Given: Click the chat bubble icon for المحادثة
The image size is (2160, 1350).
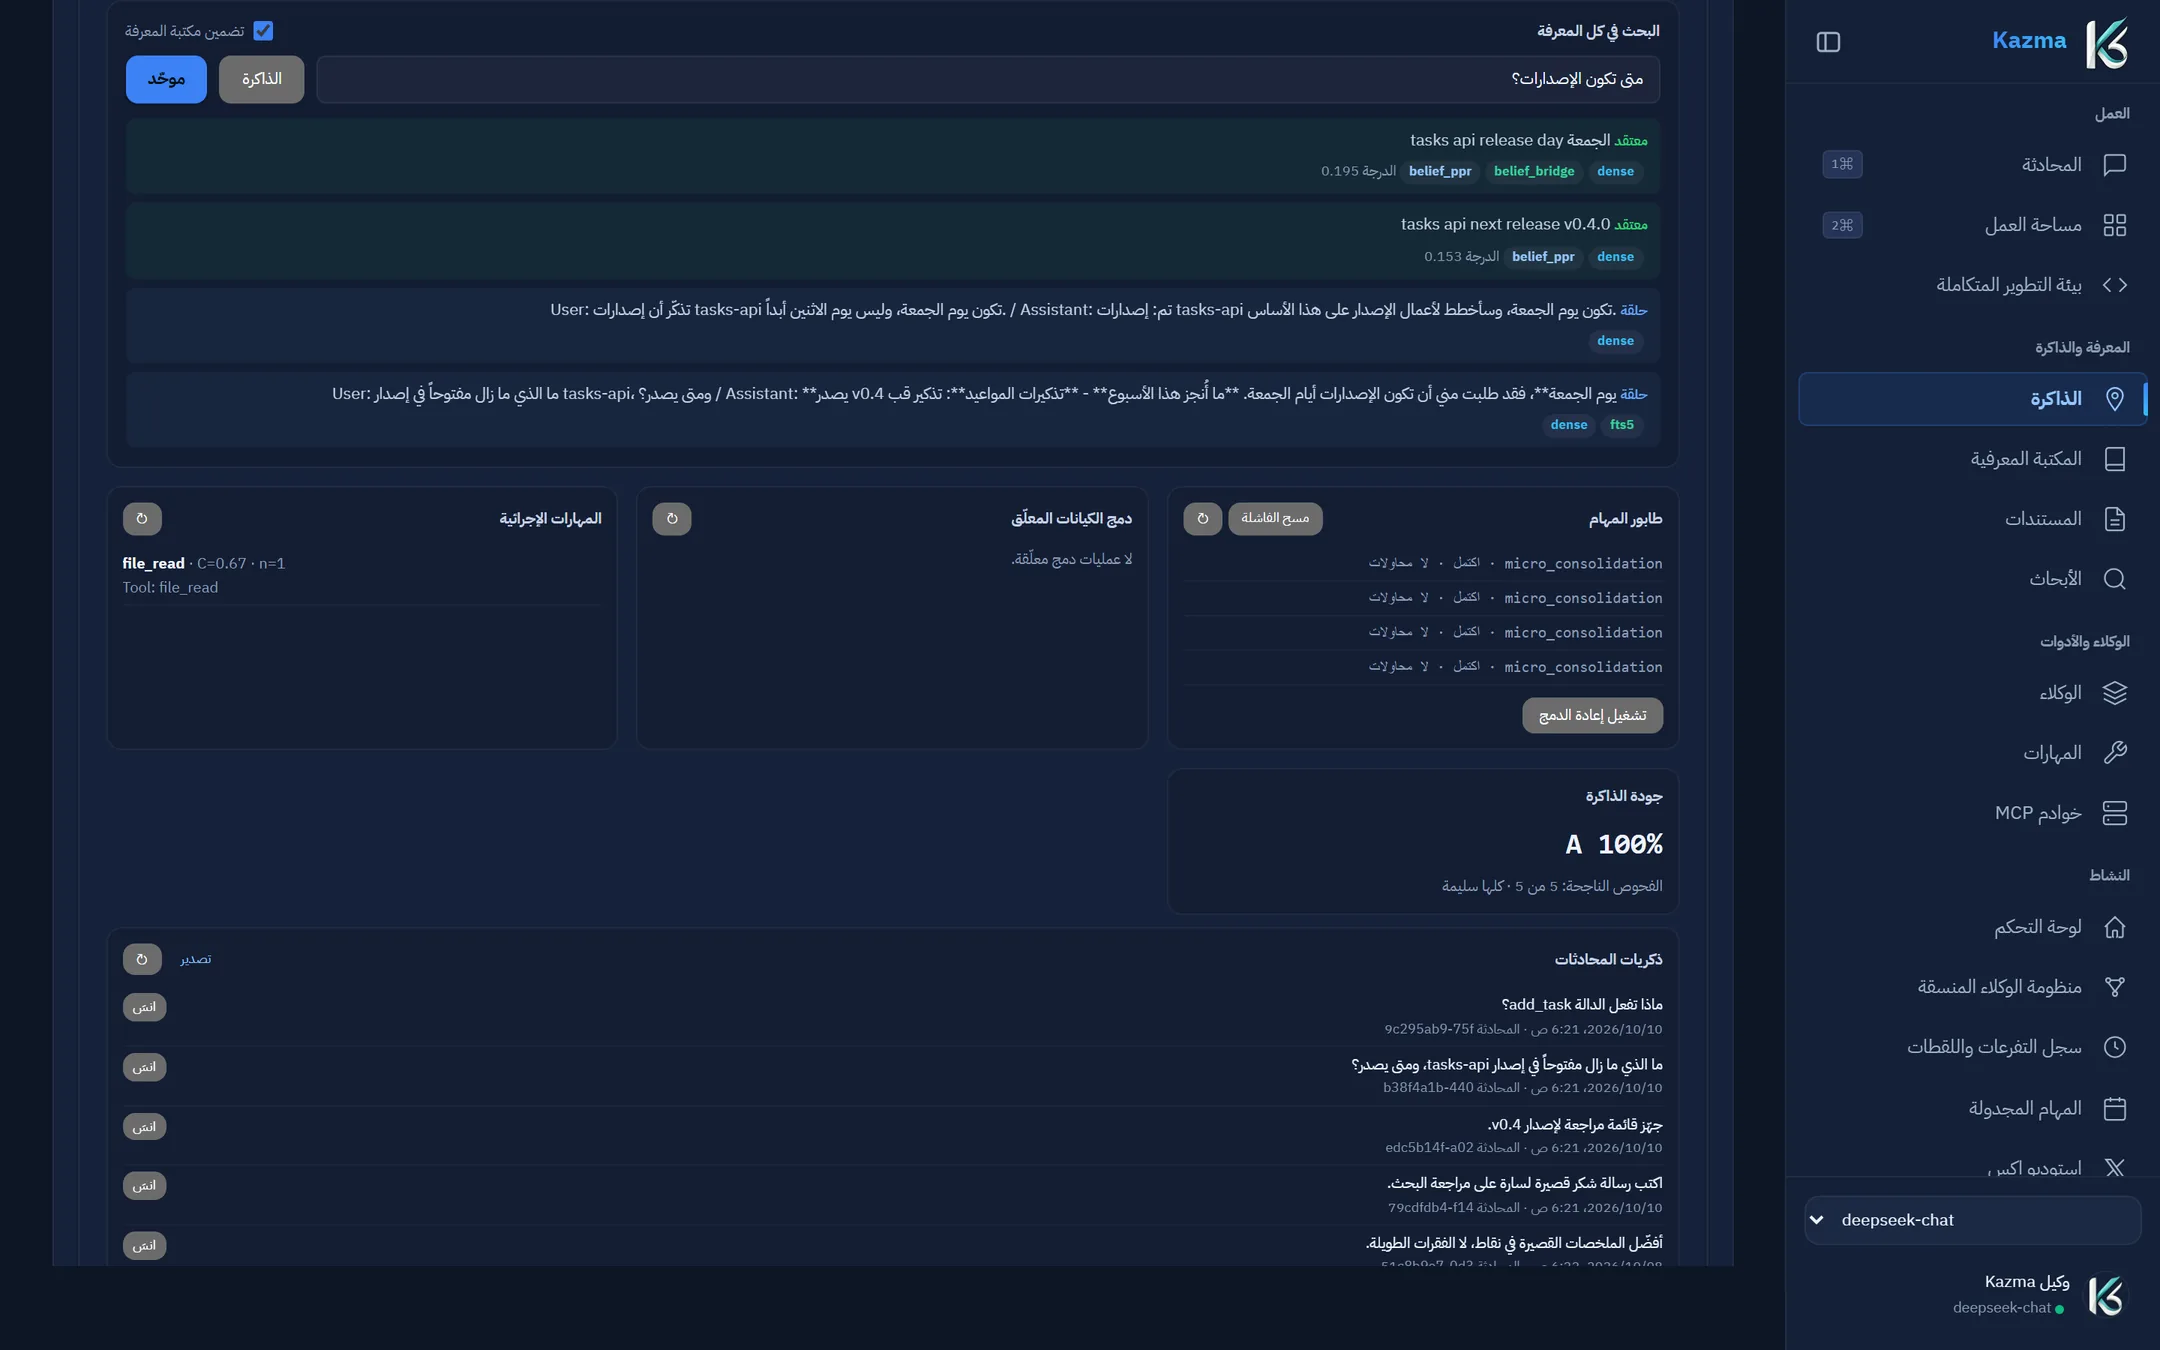Looking at the screenshot, I should pos(2114,164).
